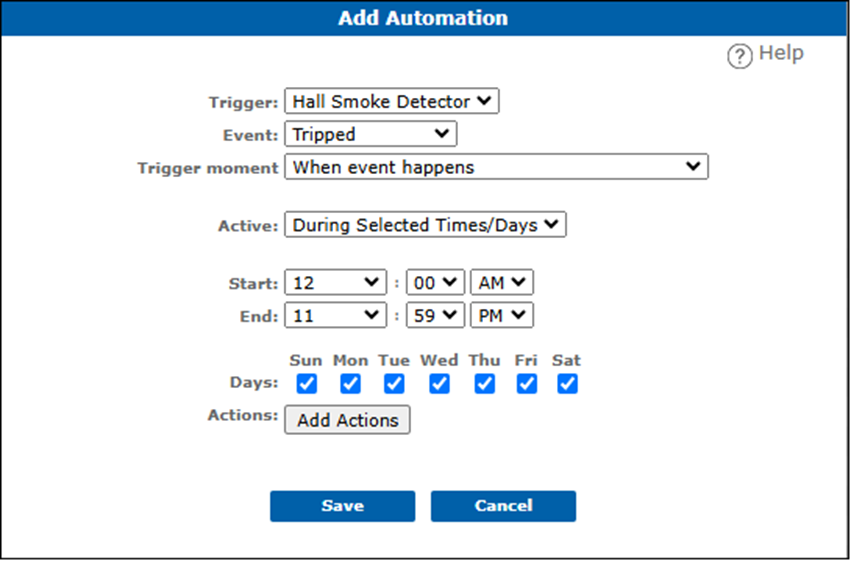Click the Event: label
Screen dimensions: 851x561
(251, 135)
